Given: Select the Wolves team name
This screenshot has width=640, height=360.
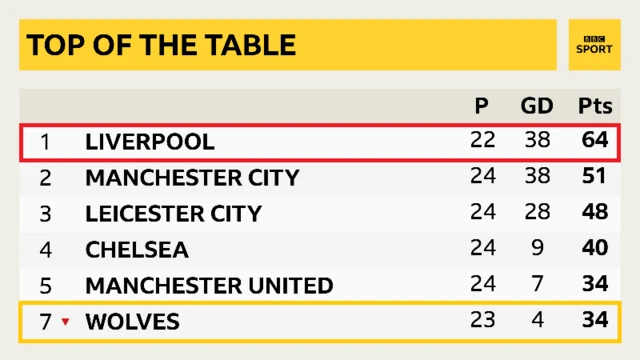Looking at the screenshot, I should (x=132, y=322).
